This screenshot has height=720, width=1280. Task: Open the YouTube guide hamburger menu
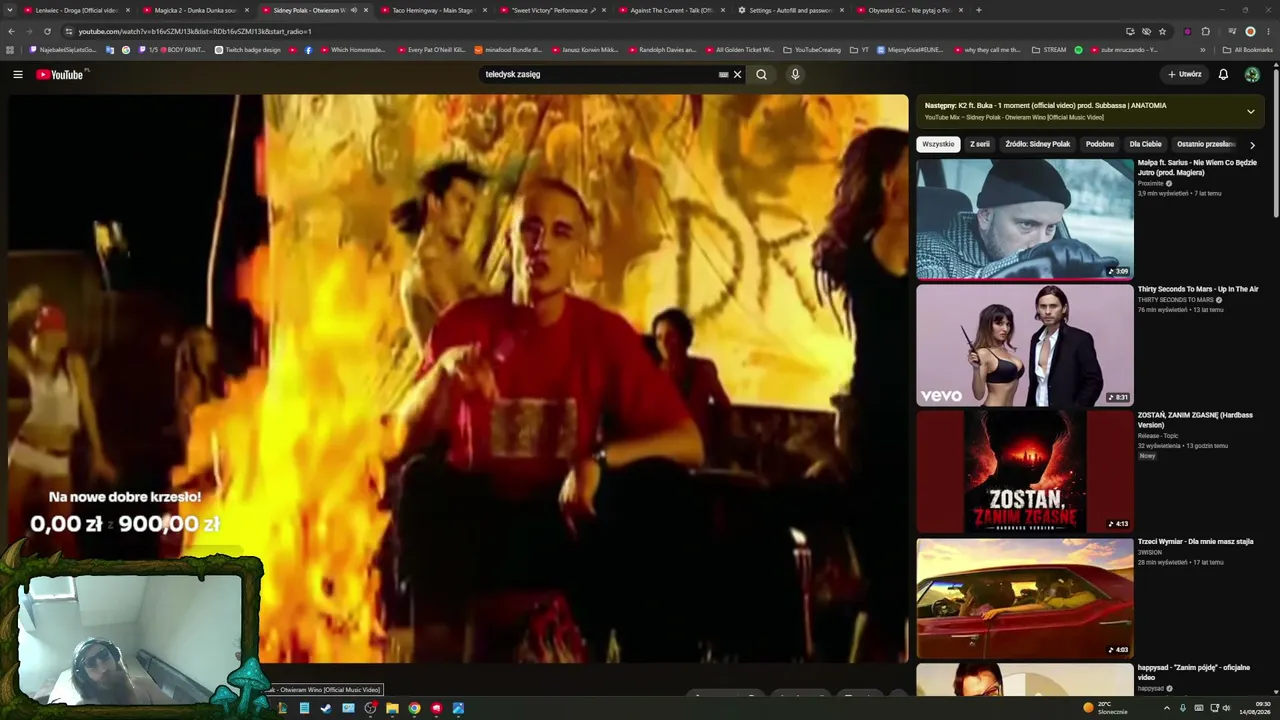[18, 74]
